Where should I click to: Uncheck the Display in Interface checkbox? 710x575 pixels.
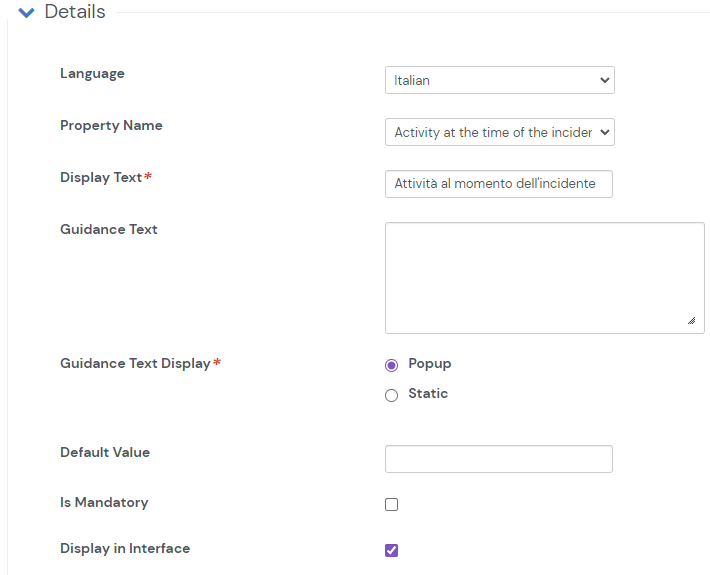tap(392, 550)
